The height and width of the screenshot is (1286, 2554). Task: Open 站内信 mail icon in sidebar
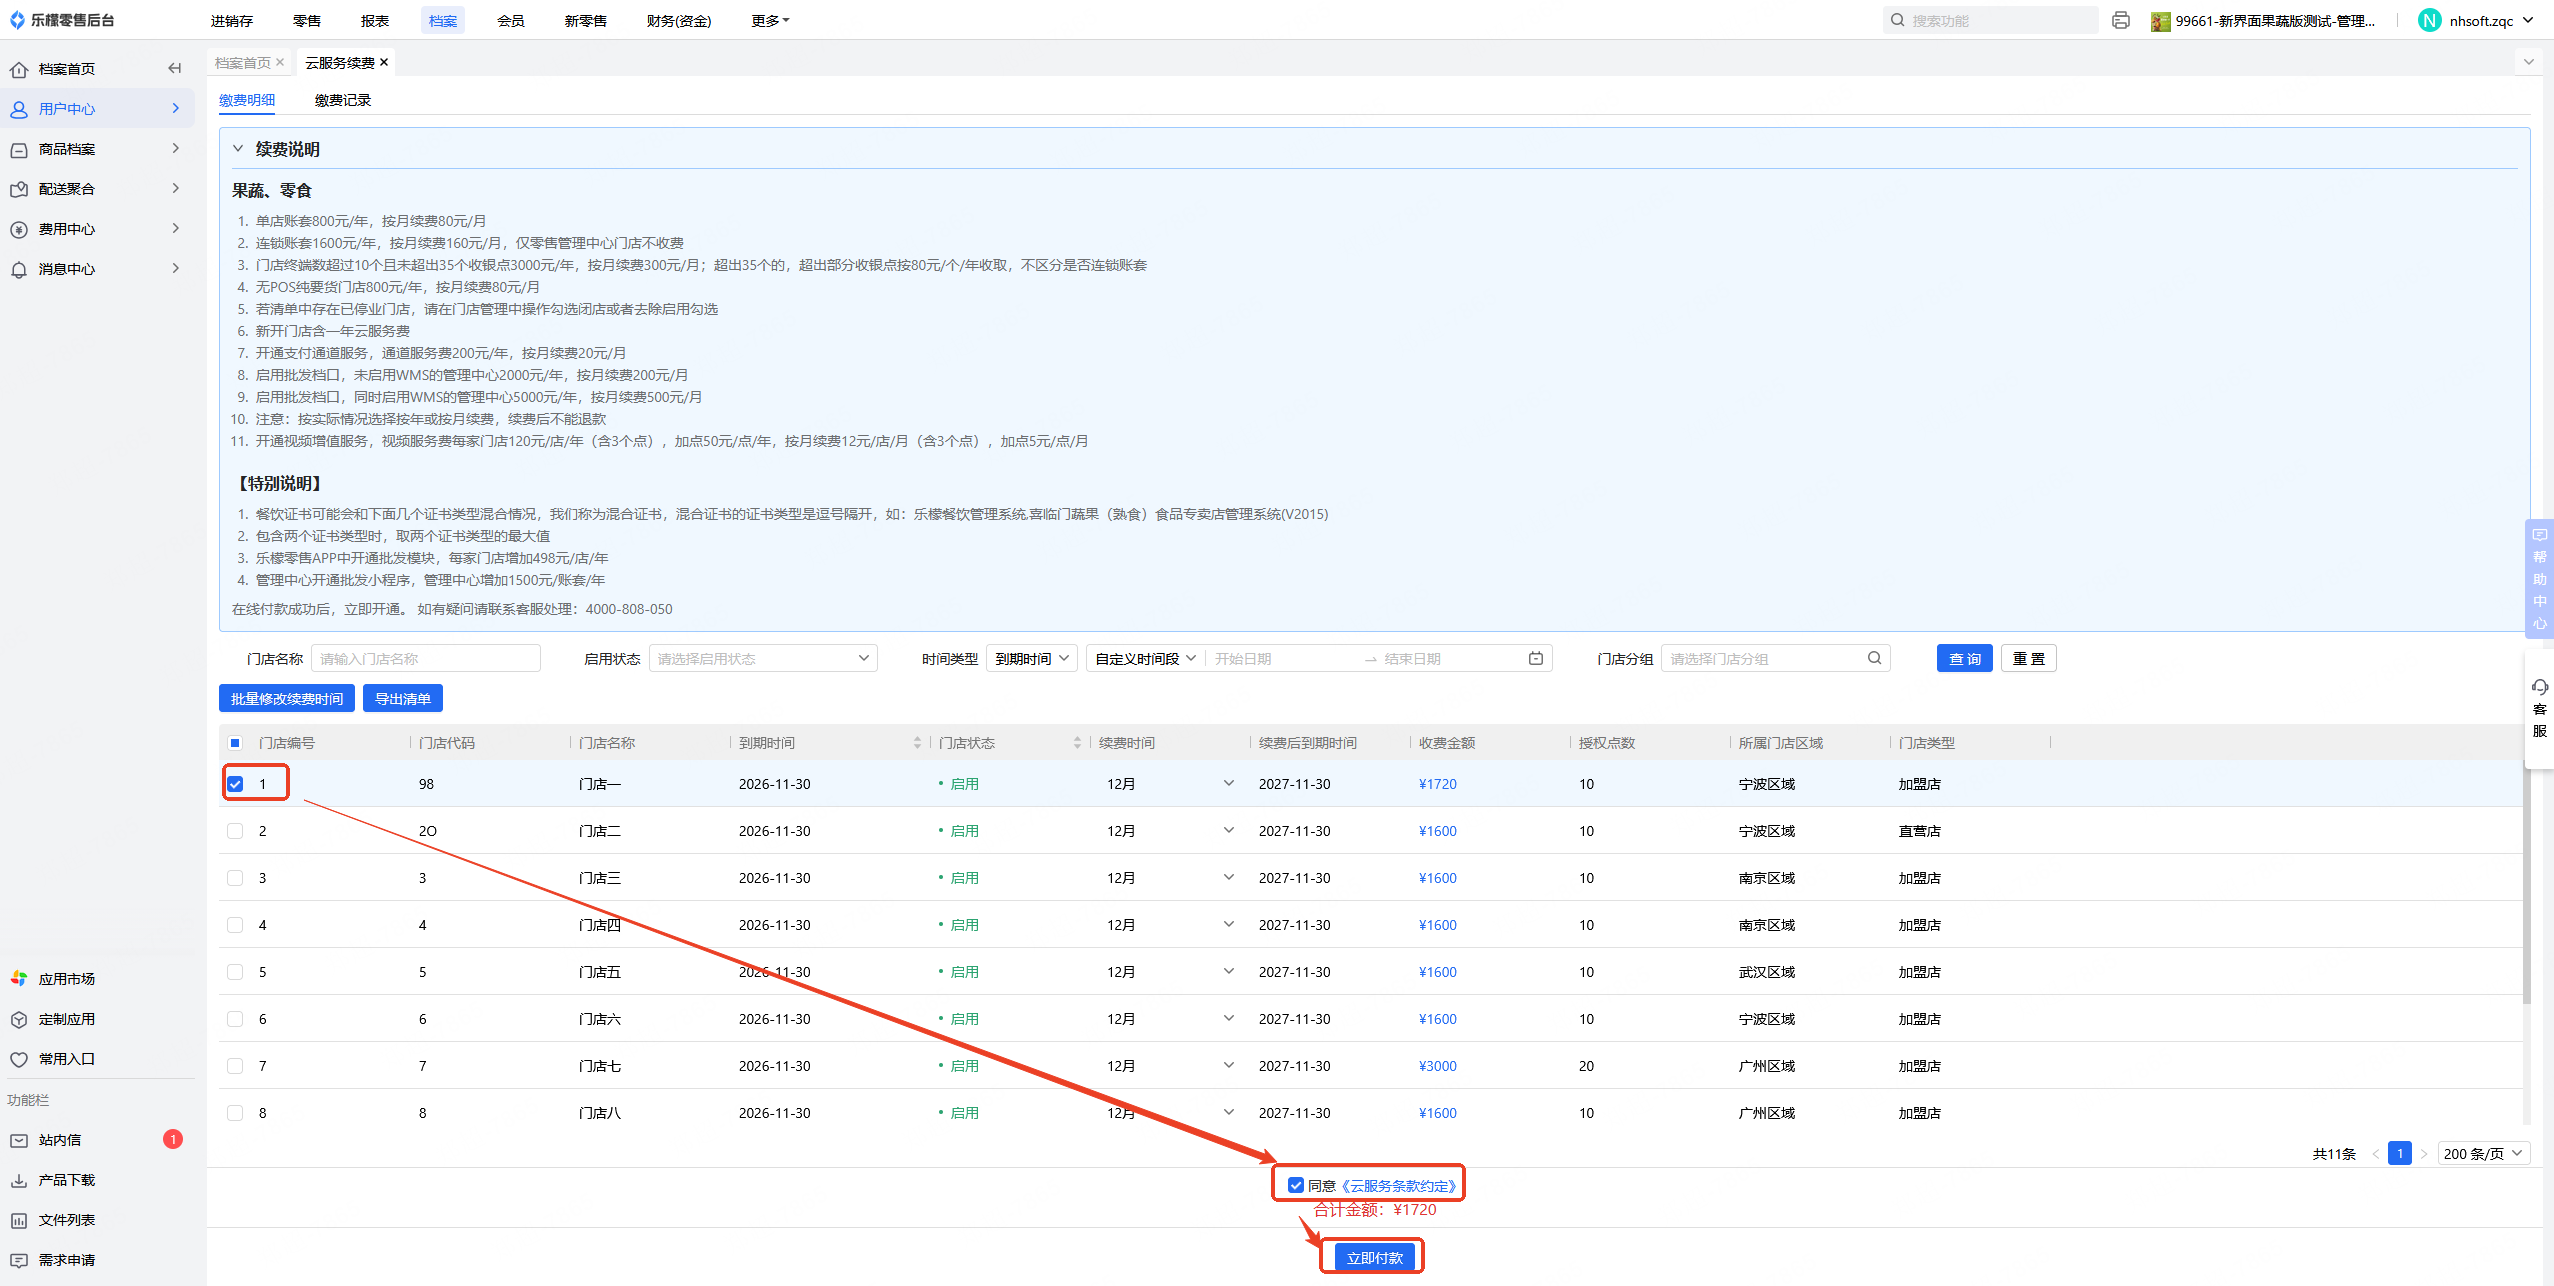coord(19,1140)
